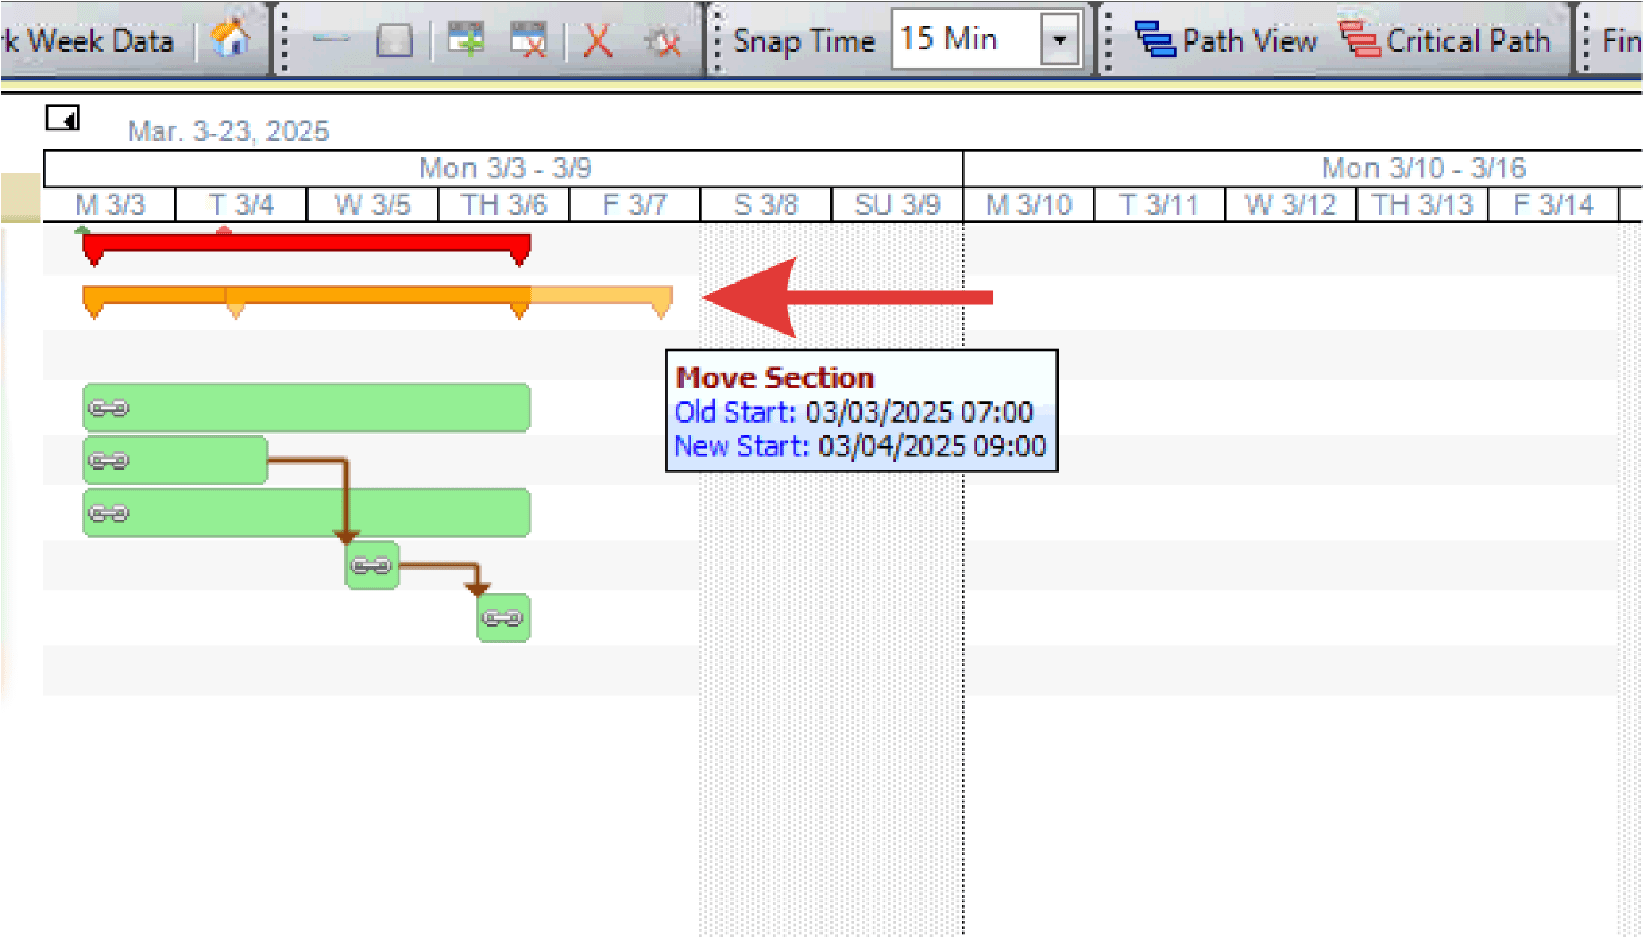This screenshot has height=937, width=1643.
Task: Click the gear with red X icon
Action: coord(662,42)
